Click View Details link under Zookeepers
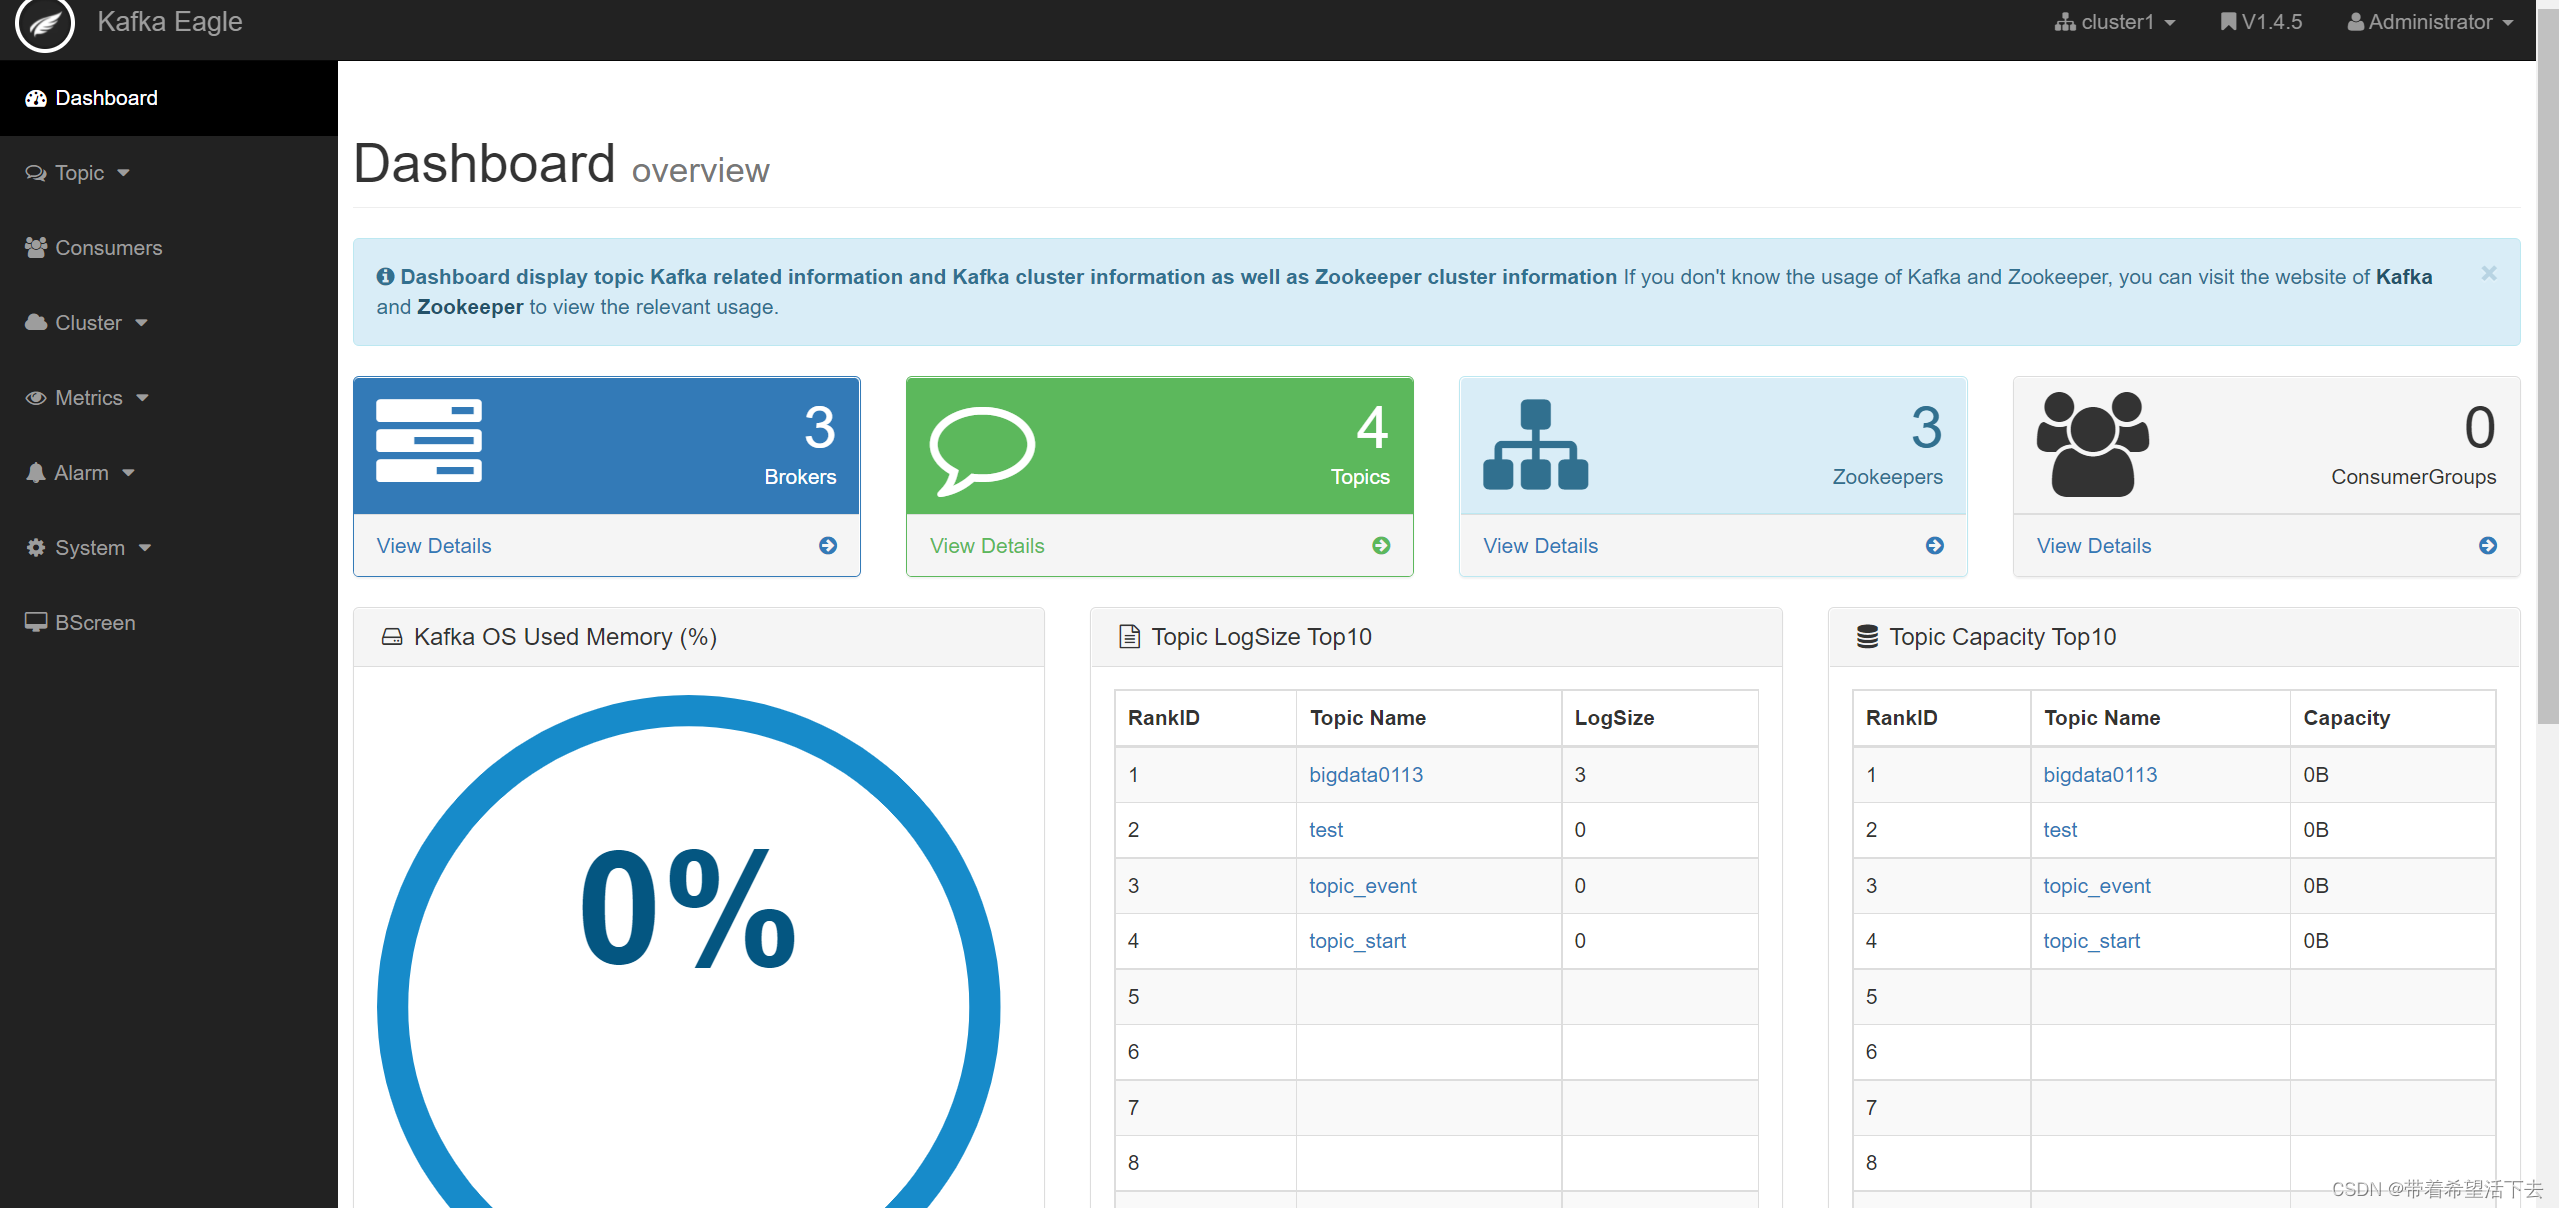This screenshot has width=2559, height=1208. click(x=1540, y=546)
